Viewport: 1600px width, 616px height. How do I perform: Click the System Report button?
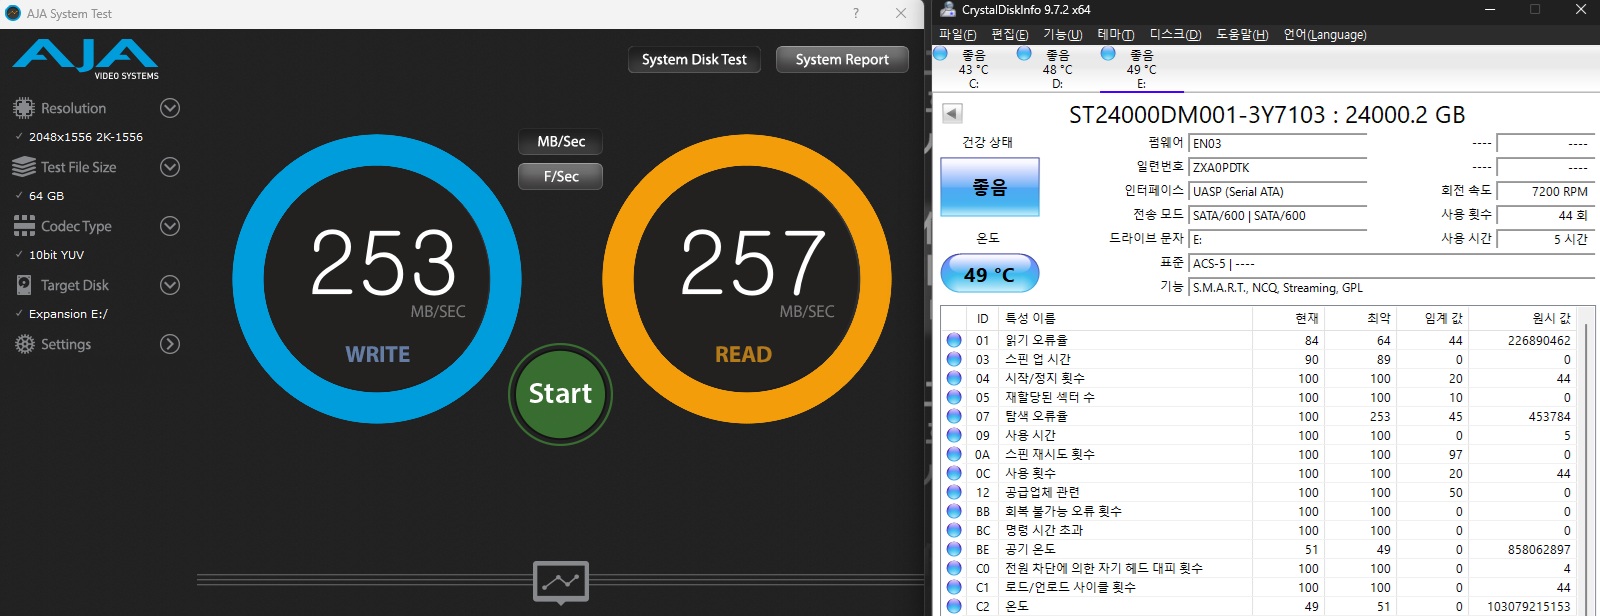pyautogui.click(x=842, y=59)
